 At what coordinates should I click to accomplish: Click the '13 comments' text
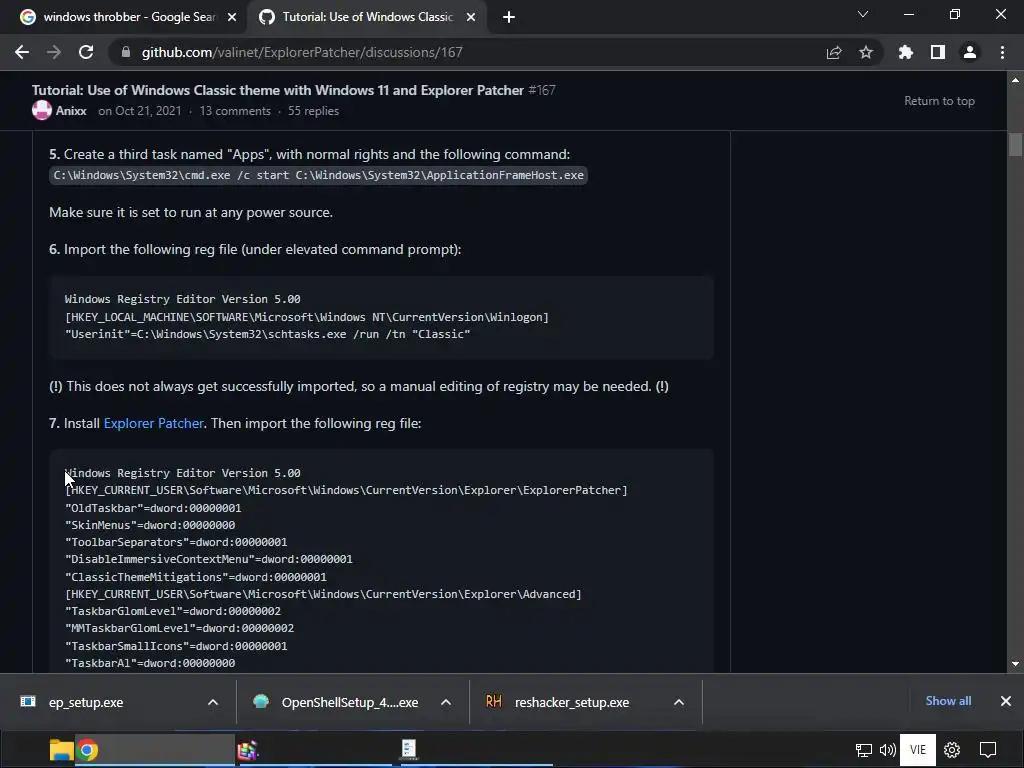pos(235,111)
